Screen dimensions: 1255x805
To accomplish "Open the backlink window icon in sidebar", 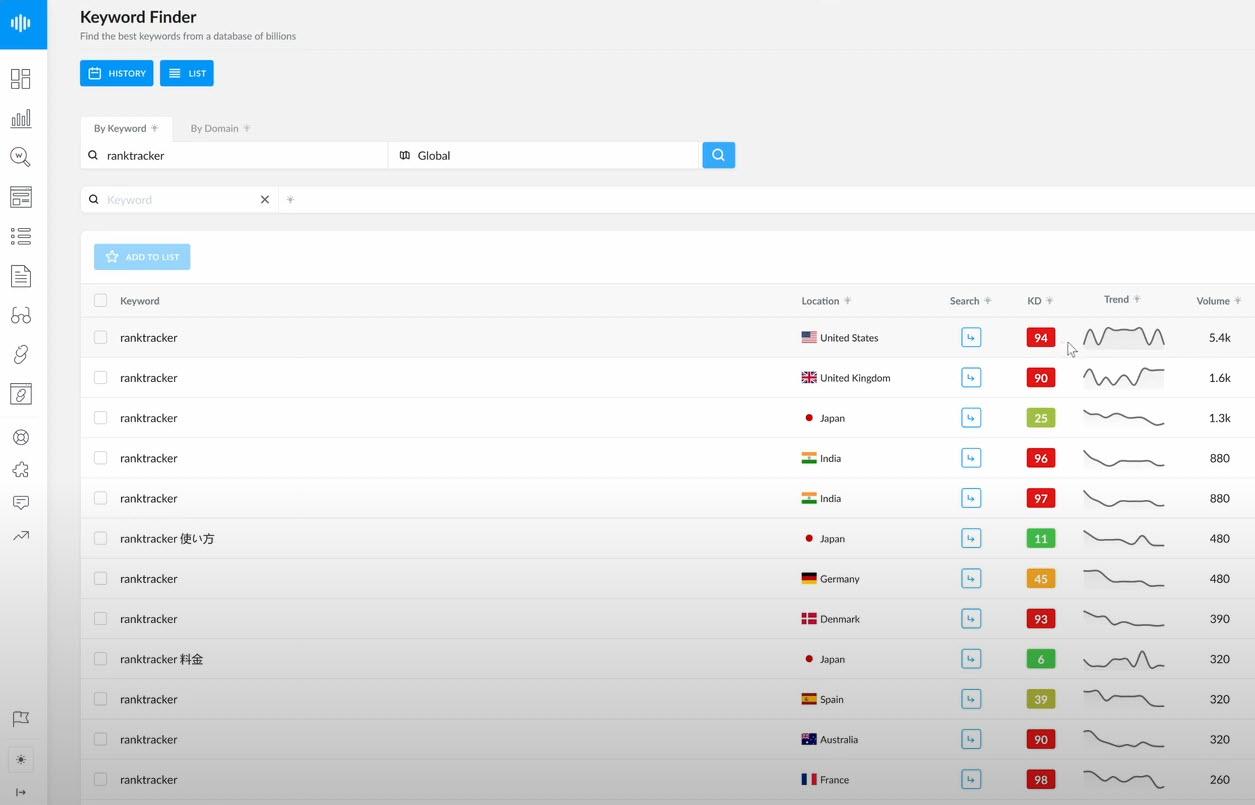I will pyautogui.click(x=21, y=394).
